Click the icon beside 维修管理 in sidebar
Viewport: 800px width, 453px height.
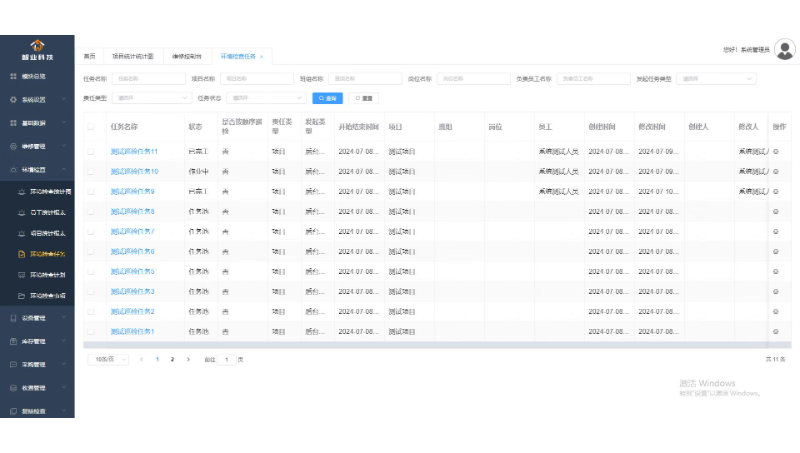pos(14,146)
